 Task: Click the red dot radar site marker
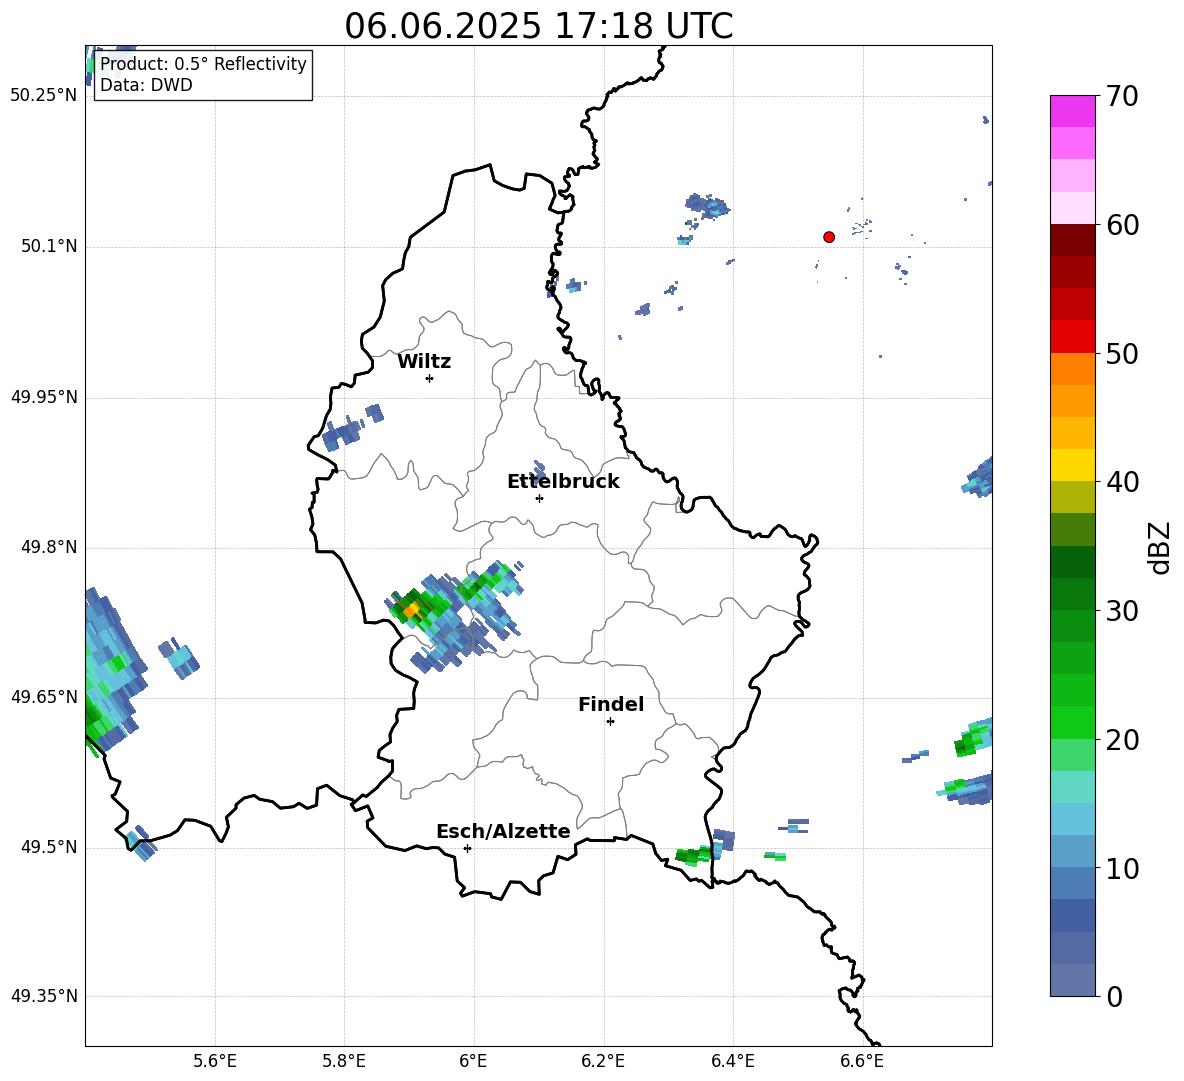pyautogui.click(x=828, y=237)
